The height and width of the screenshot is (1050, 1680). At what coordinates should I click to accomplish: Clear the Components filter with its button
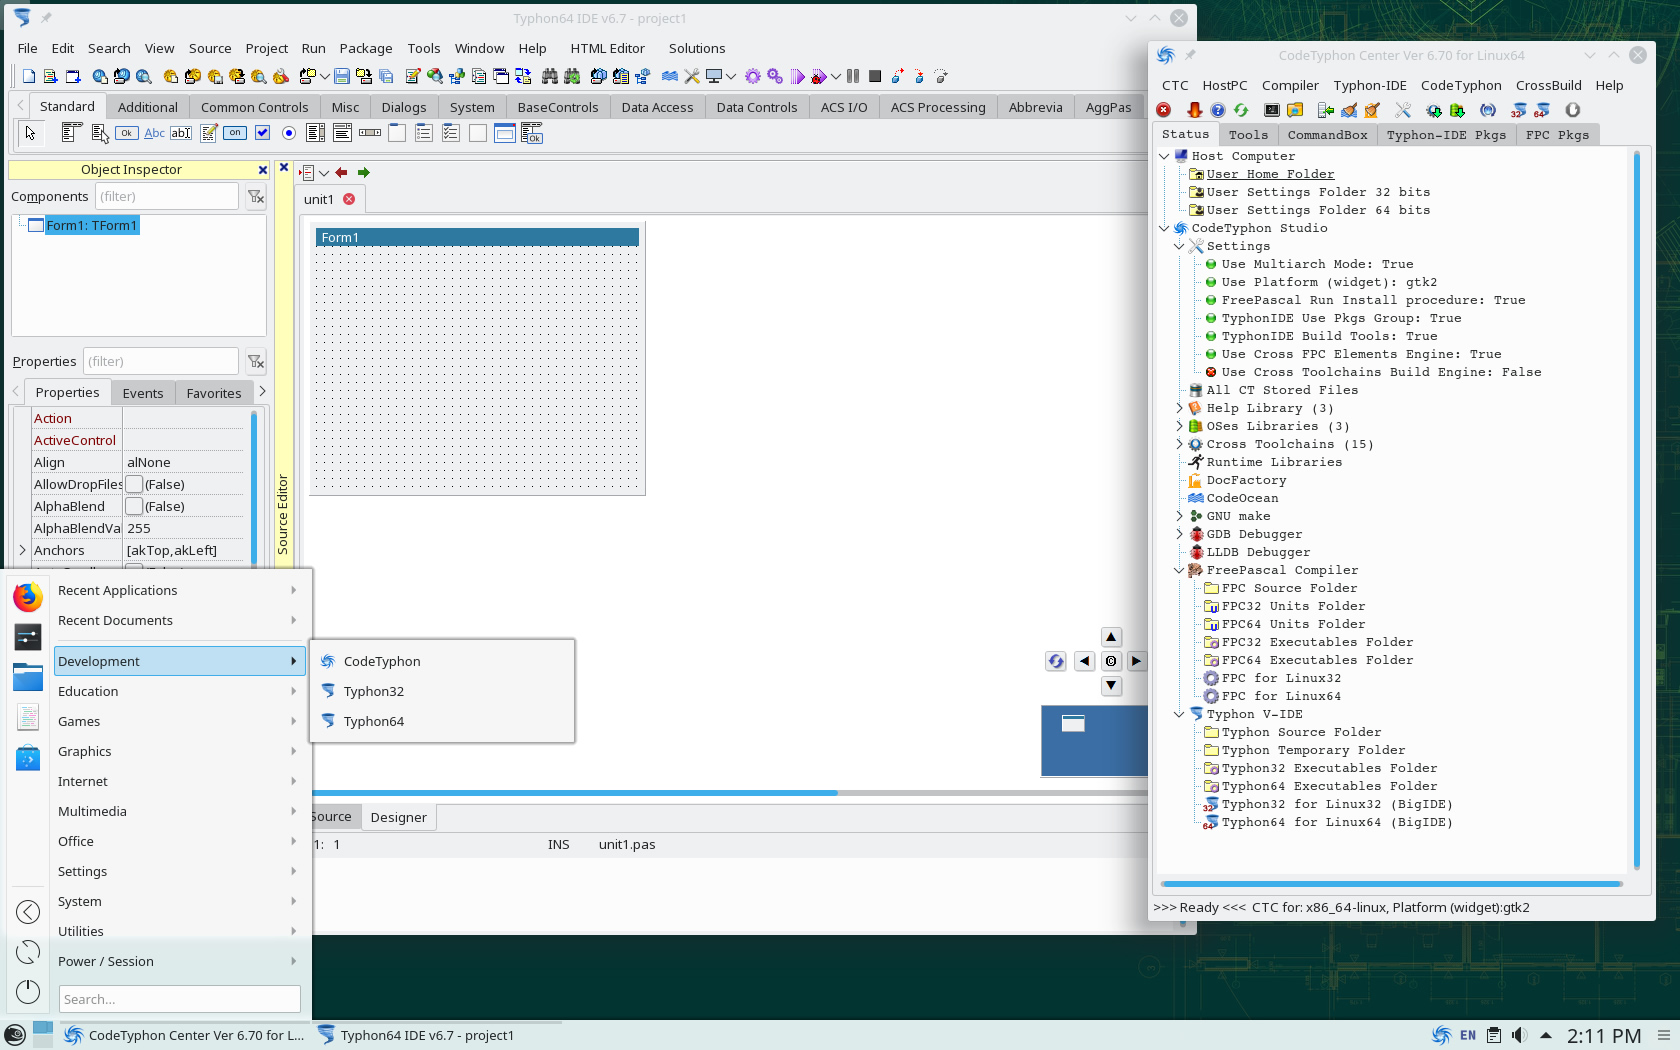[x=256, y=197]
